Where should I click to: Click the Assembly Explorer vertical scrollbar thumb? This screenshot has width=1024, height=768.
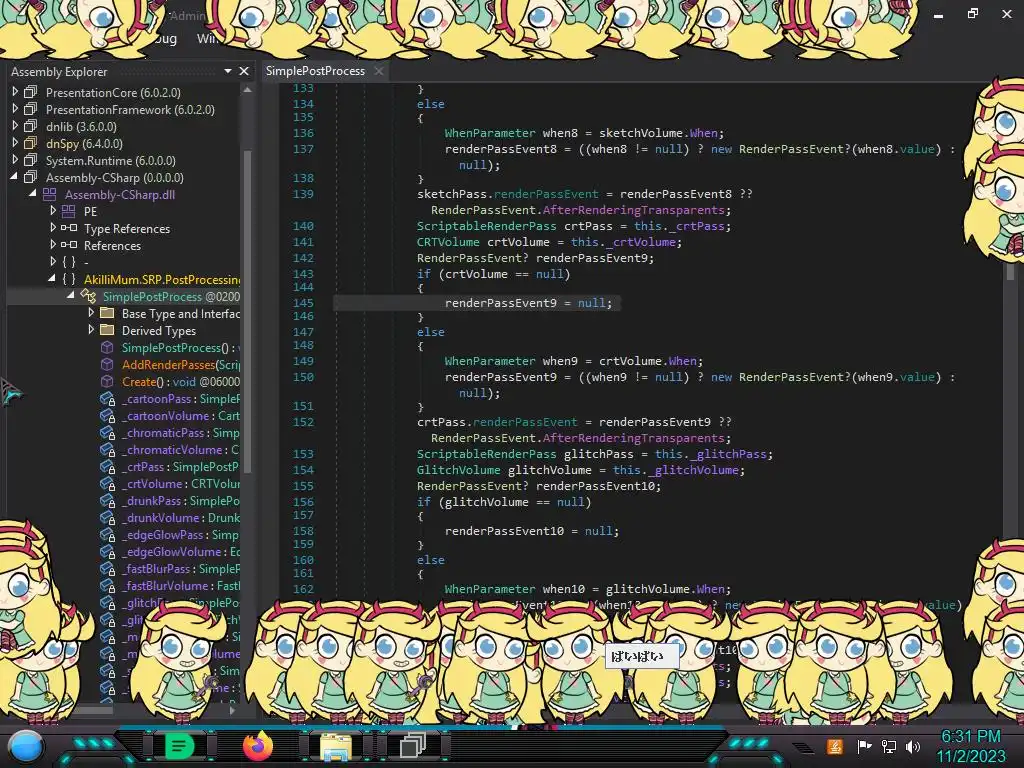pyautogui.click(x=248, y=310)
